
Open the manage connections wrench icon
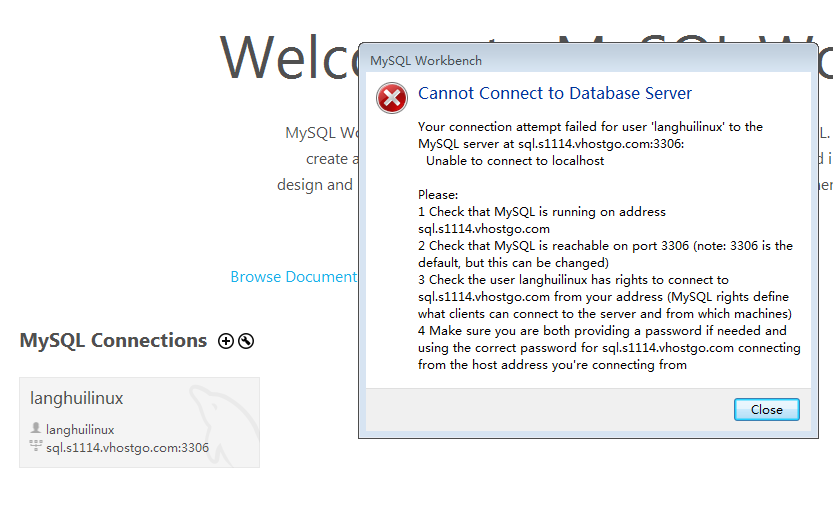click(x=246, y=341)
